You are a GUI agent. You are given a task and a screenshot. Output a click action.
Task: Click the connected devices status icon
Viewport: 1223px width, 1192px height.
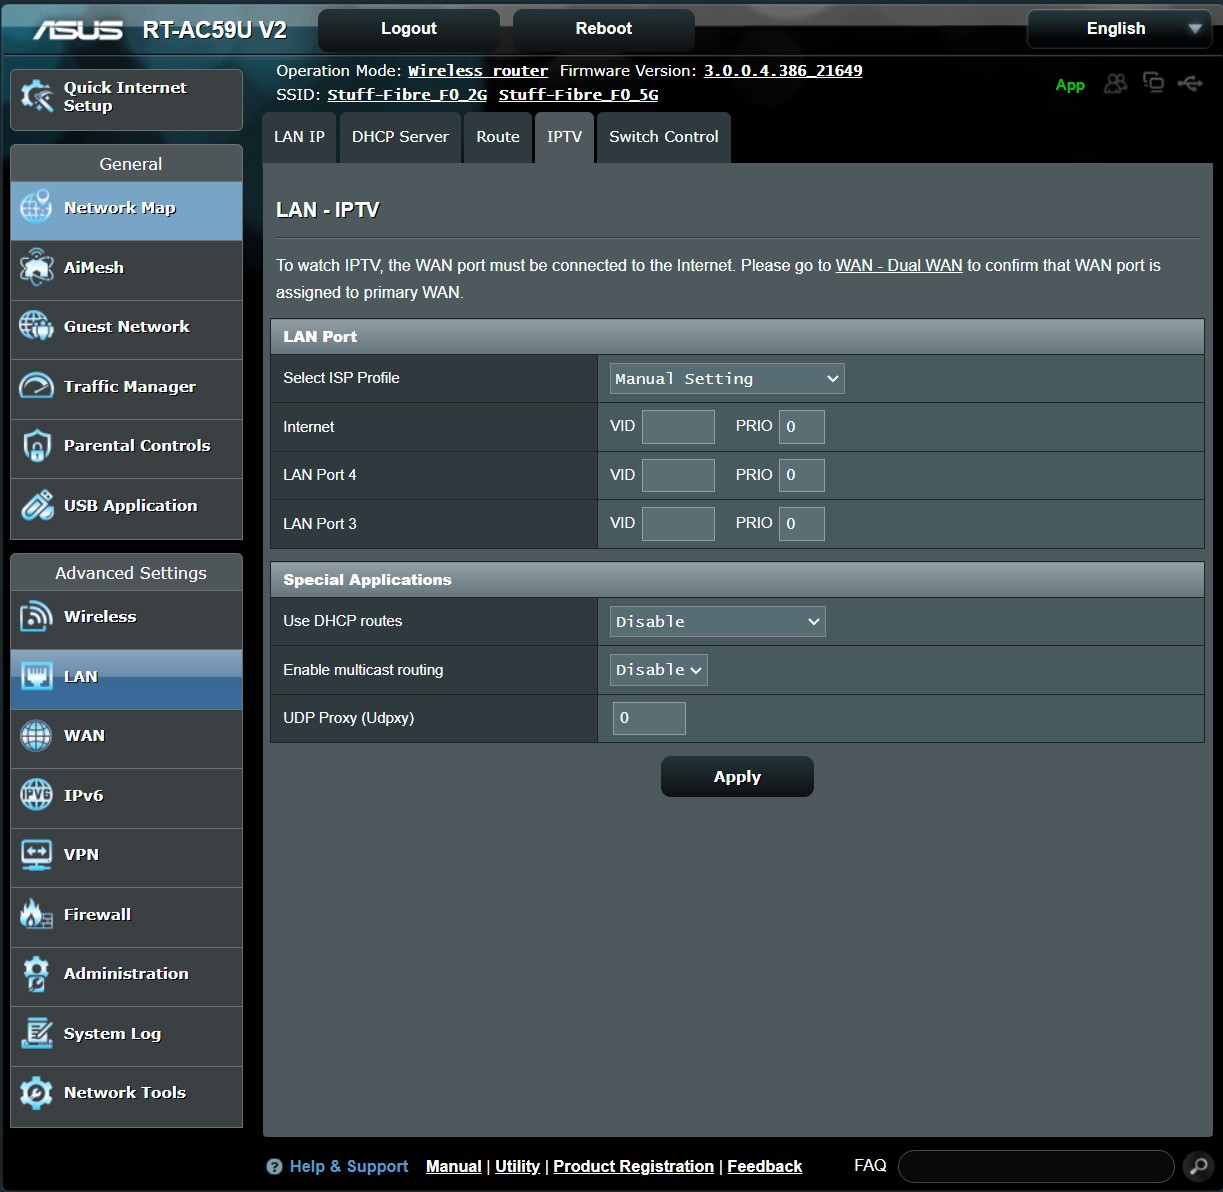(1153, 83)
